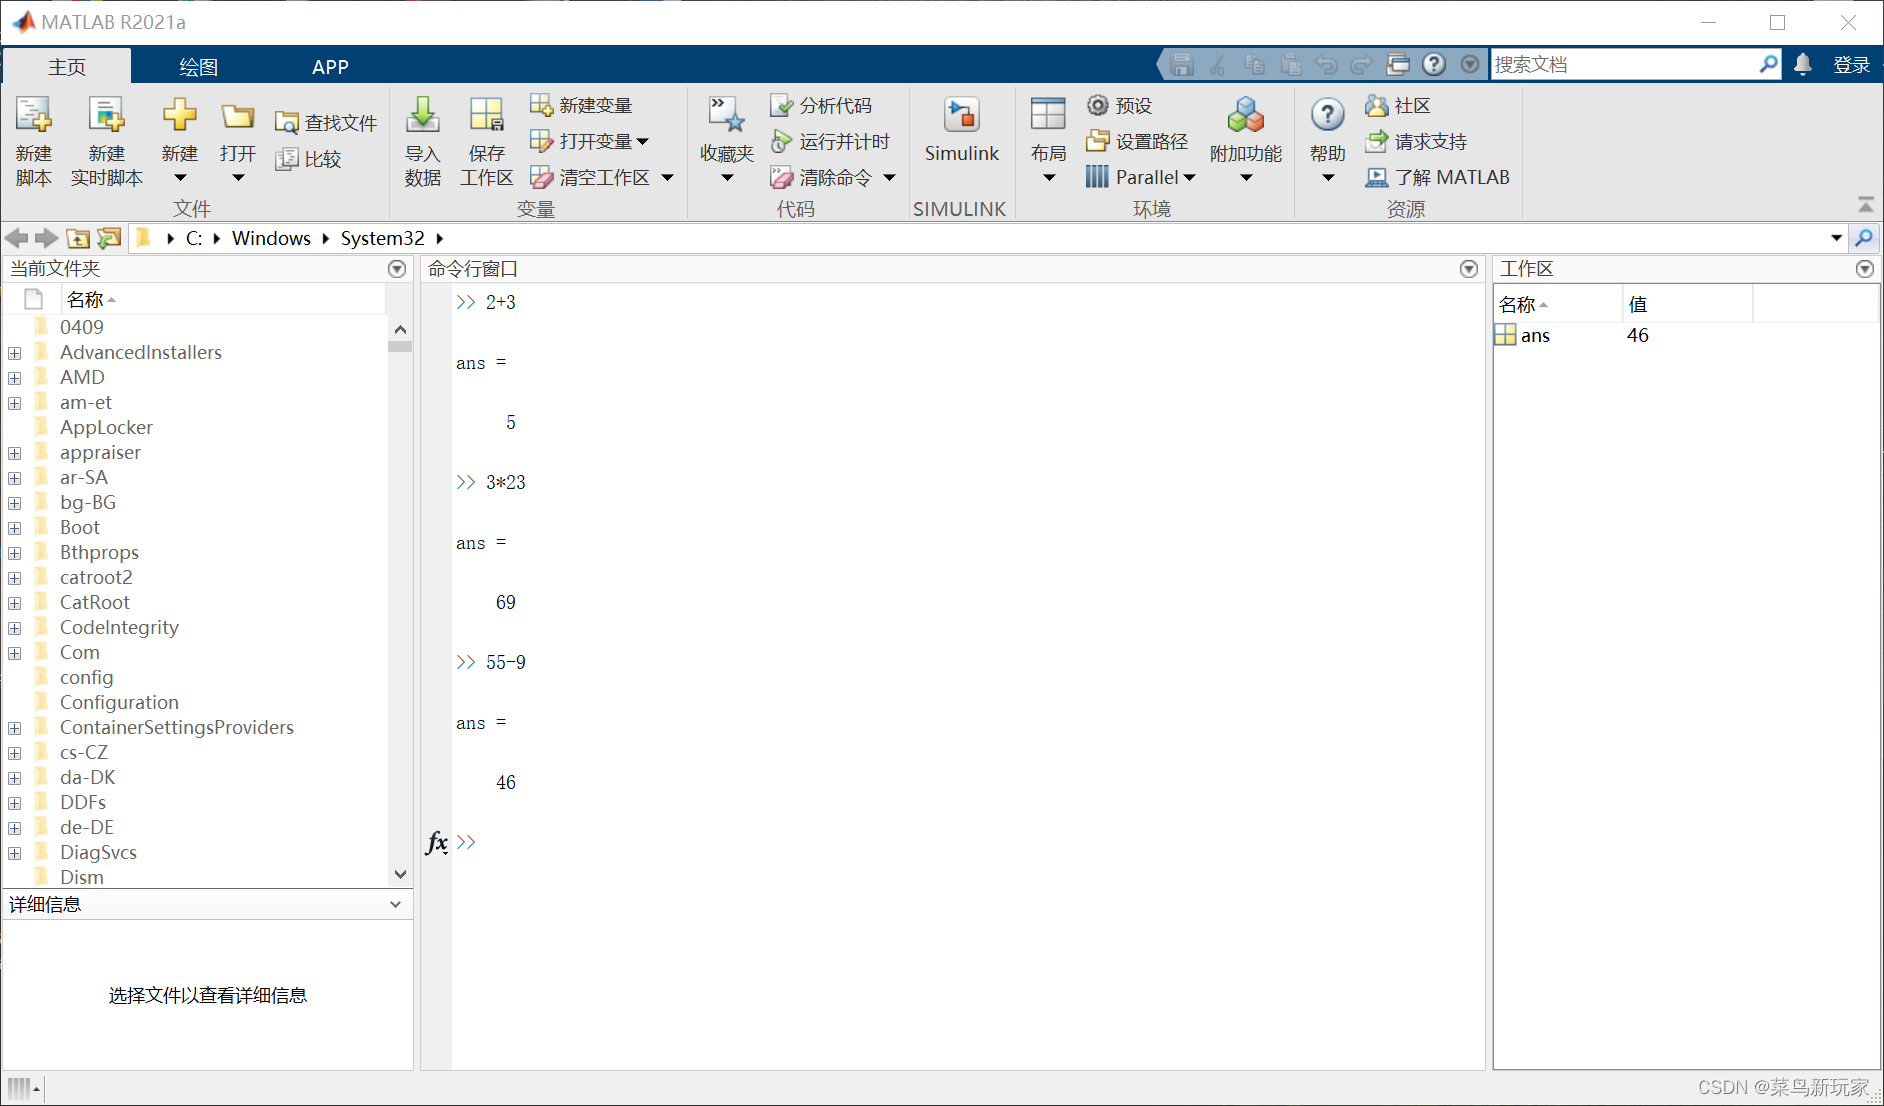This screenshot has width=1884, height=1106.
Task: Click the Add-Ons (附加功能) icon
Action: (x=1246, y=116)
